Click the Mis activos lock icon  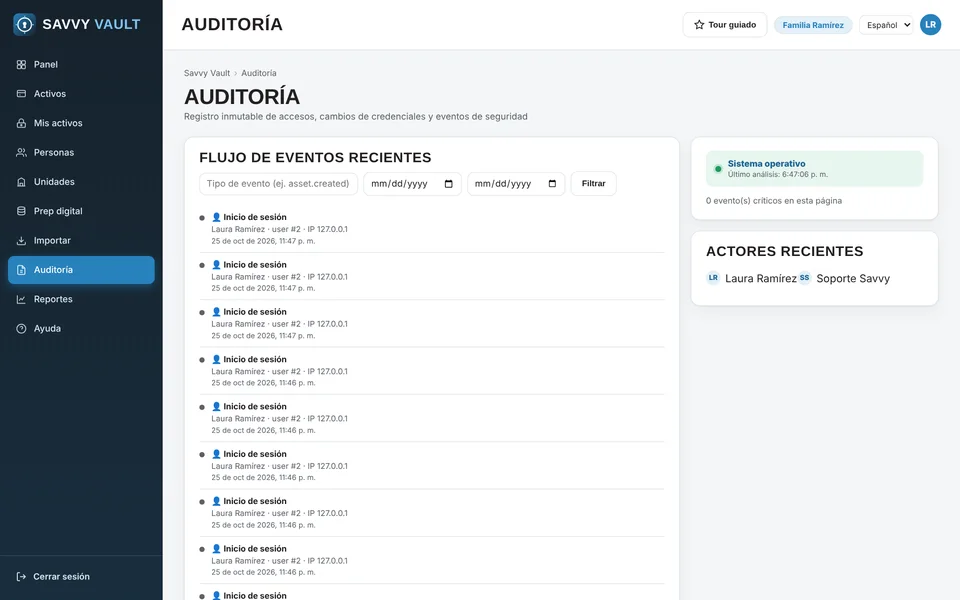pyautogui.click(x=21, y=123)
